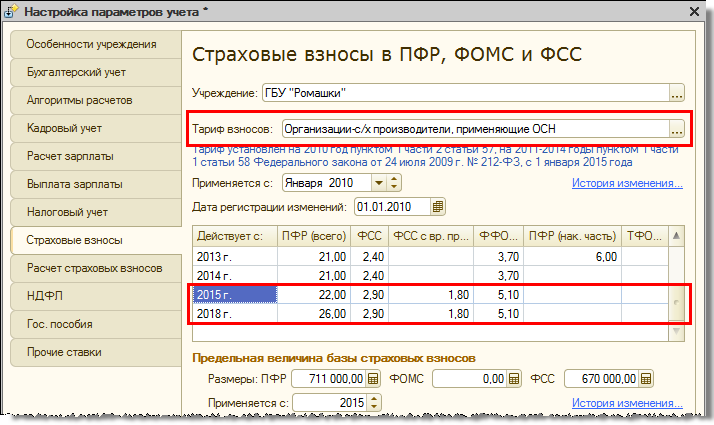Image resolution: width=714 pixels, height=425 pixels.
Task: Click the window title bar application icon
Action: 10,11
